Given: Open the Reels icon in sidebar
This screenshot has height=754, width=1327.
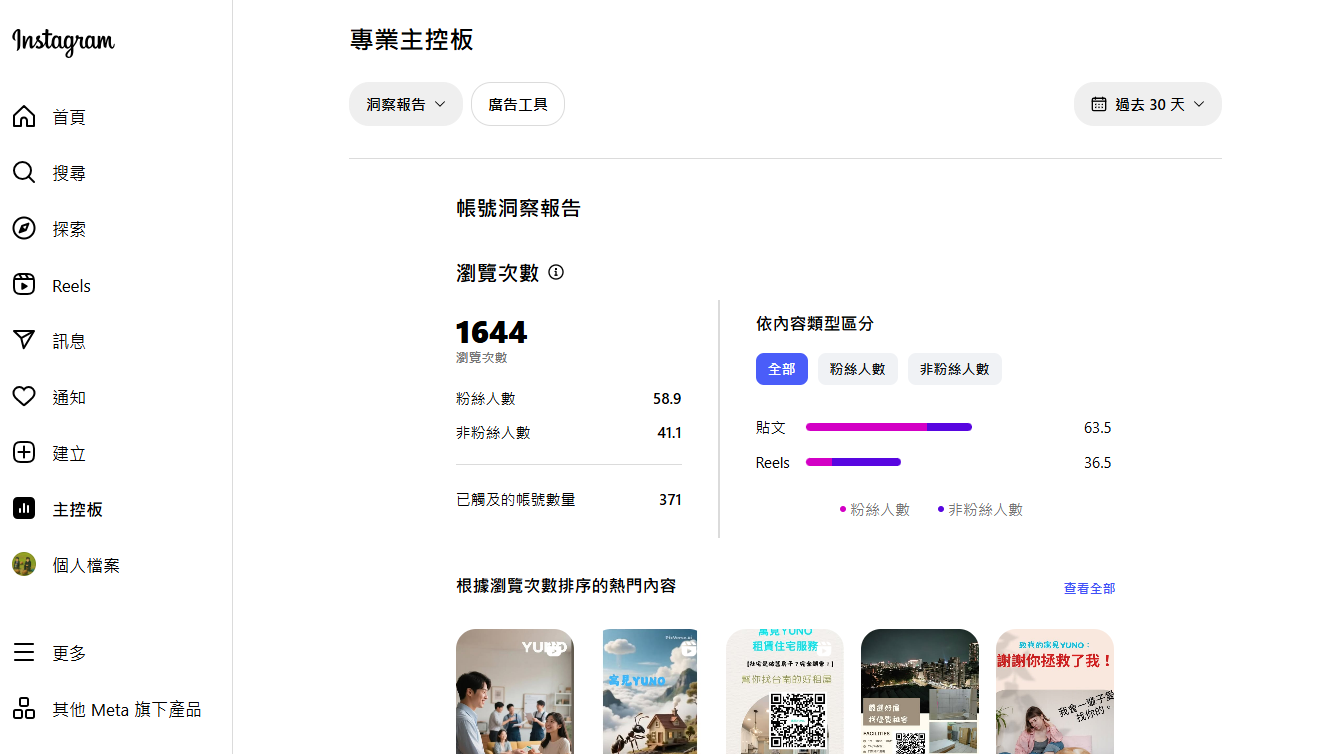Looking at the screenshot, I should coord(24,285).
